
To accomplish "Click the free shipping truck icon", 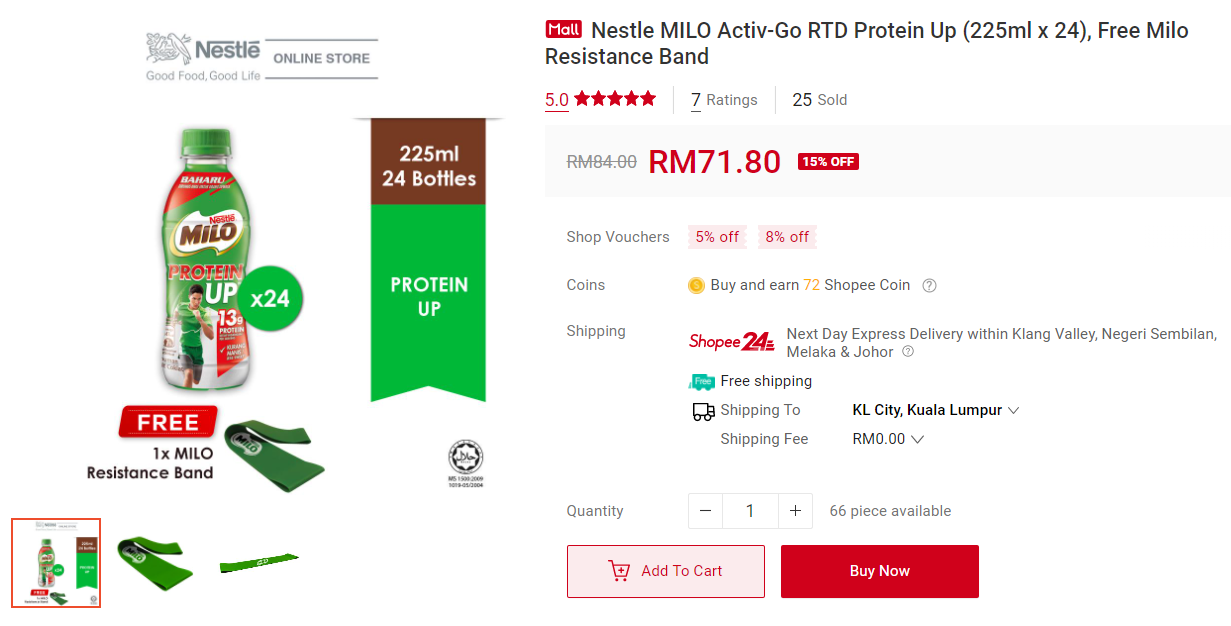I will click(x=702, y=381).
